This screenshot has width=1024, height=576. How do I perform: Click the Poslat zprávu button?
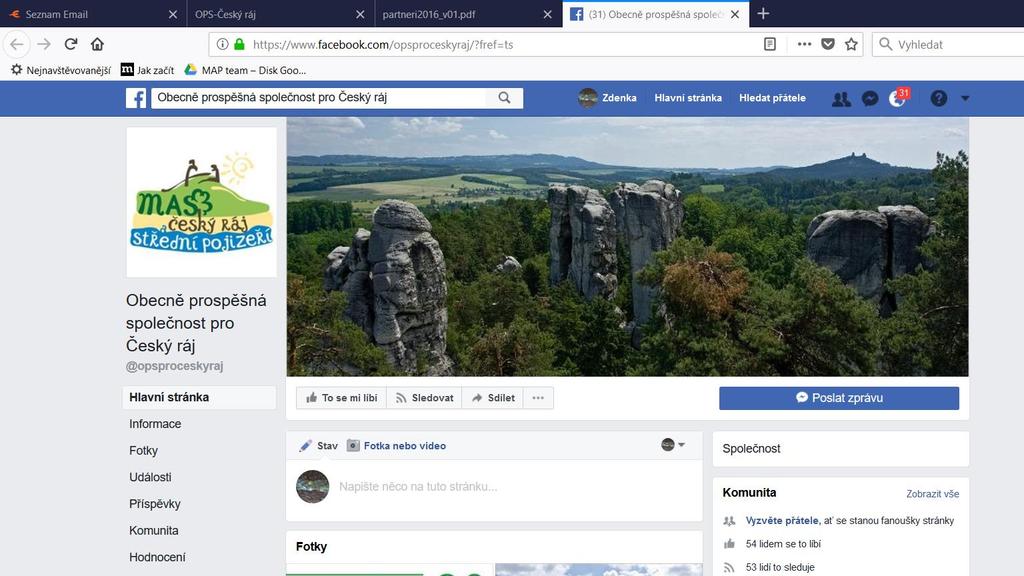coord(839,398)
